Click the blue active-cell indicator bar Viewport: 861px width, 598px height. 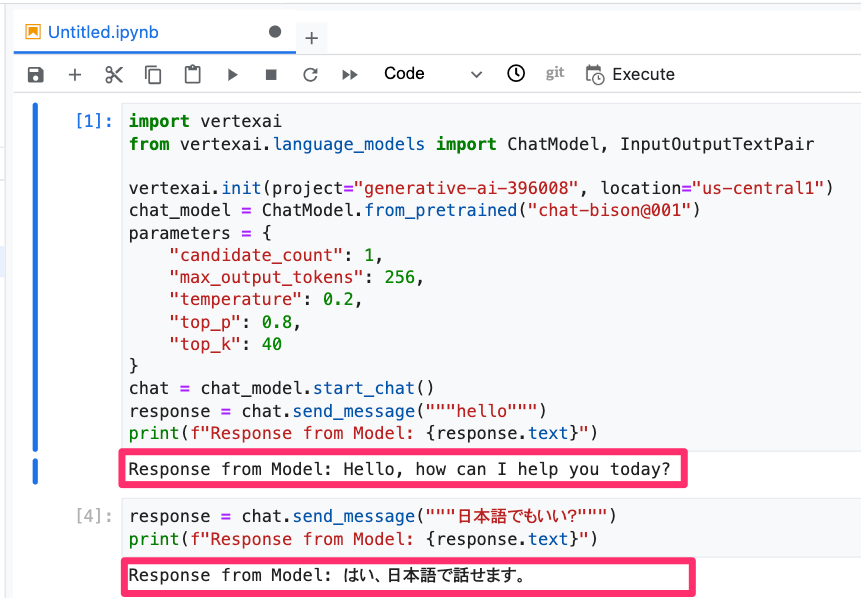pos(39,280)
